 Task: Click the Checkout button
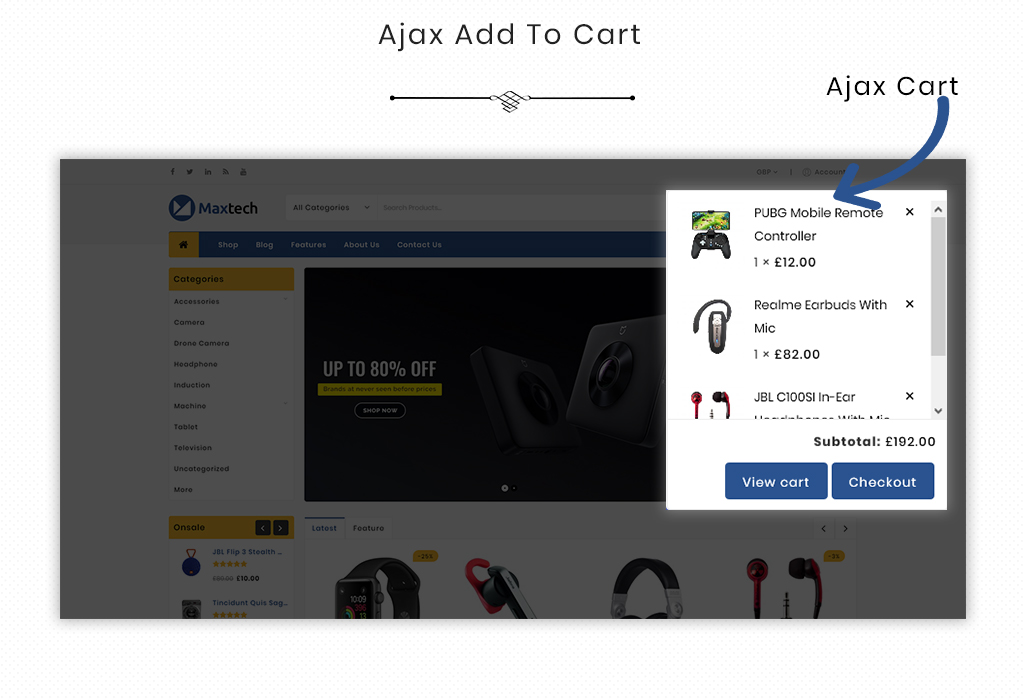[x=882, y=481]
